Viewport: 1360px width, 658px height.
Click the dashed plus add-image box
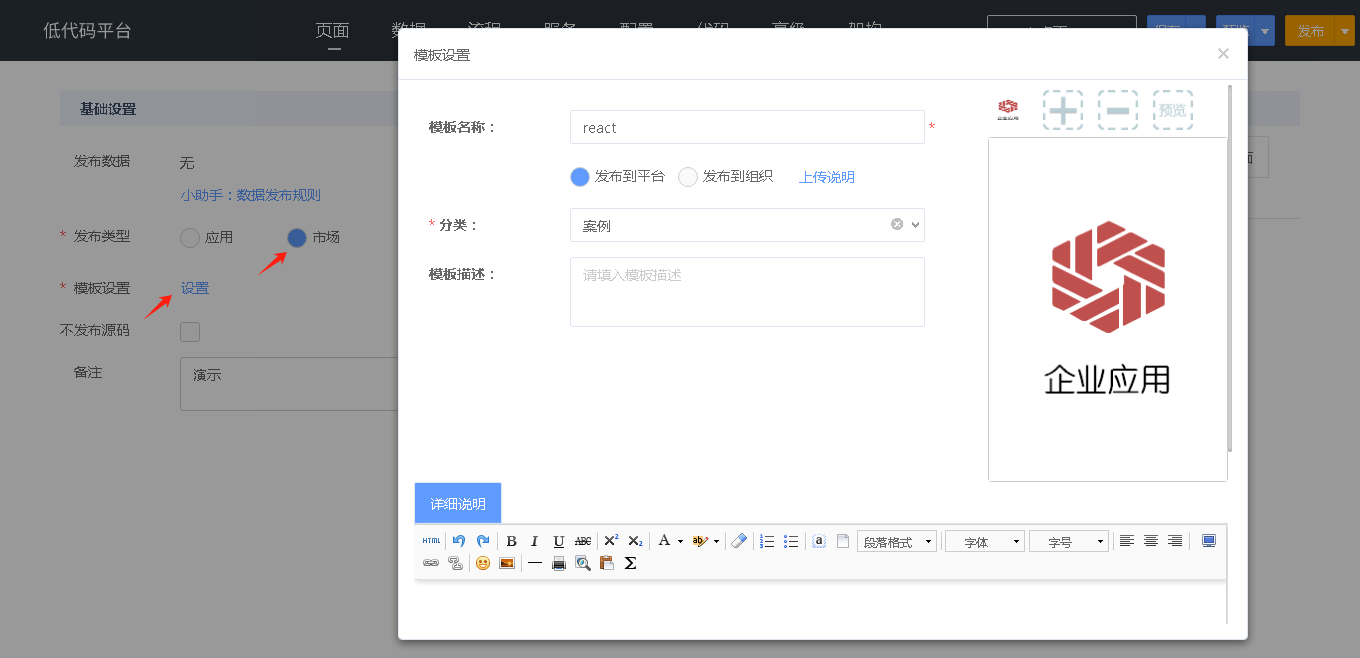(1063, 110)
